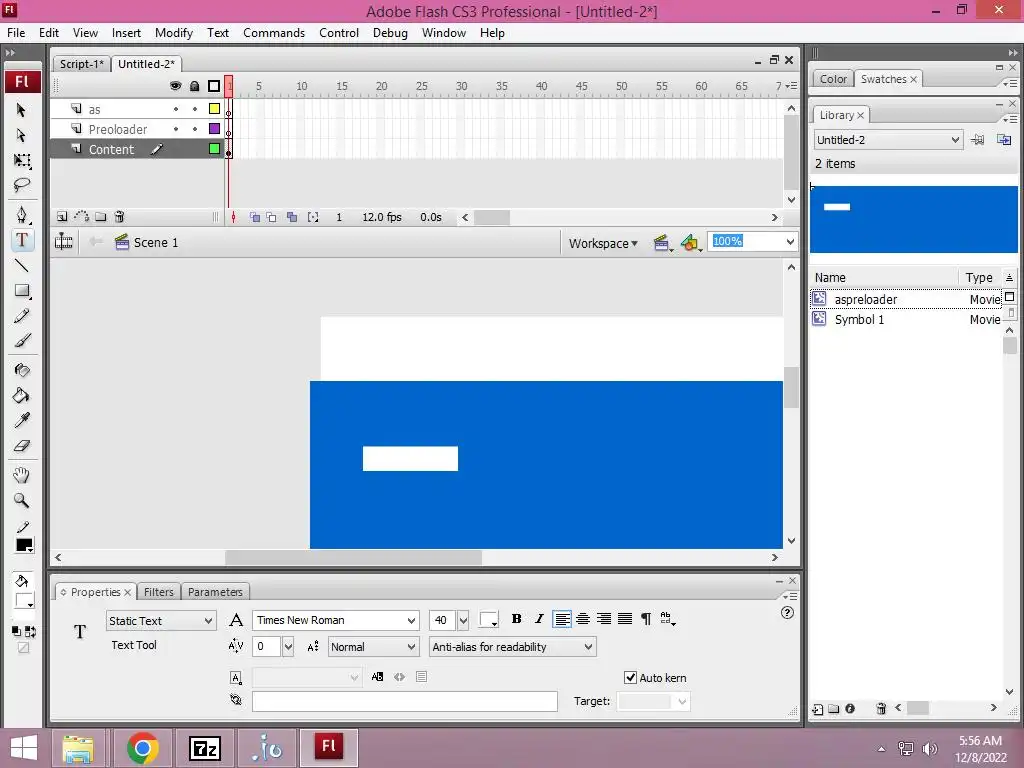Open the Untitled-2 library document dropdown
Image resolution: width=1024 pixels, height=768 pixels.
(x=888, y=140)
